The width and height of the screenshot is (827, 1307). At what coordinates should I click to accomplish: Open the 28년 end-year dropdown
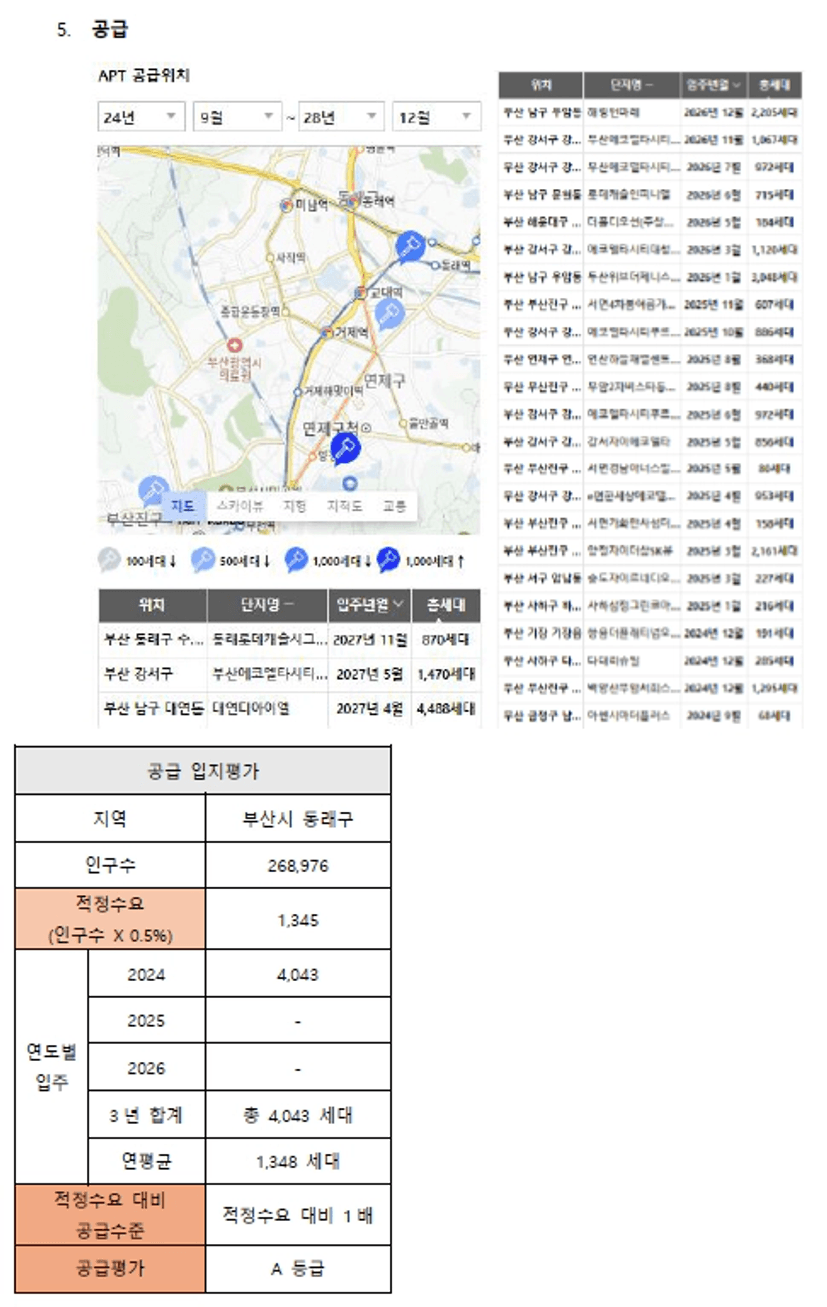[340, 117]
